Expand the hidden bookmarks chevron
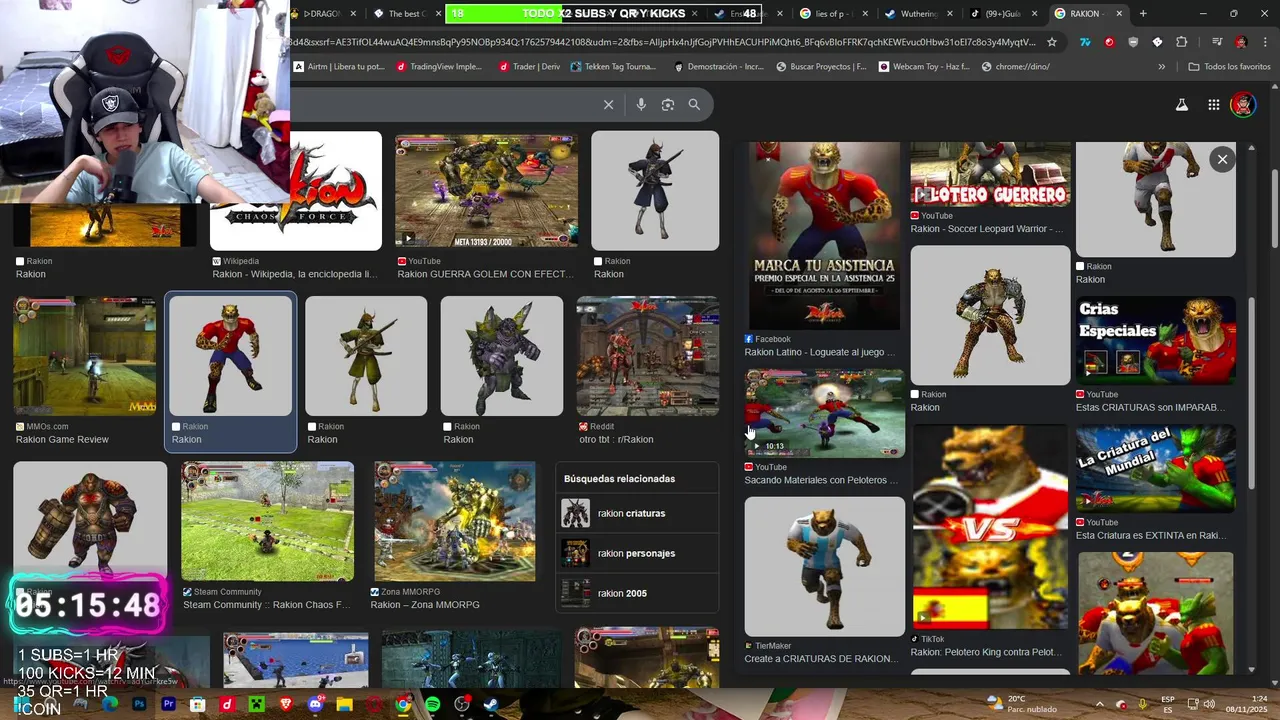The height and width of the screenshot is (720, 1280). click(x=1161, y=67)
